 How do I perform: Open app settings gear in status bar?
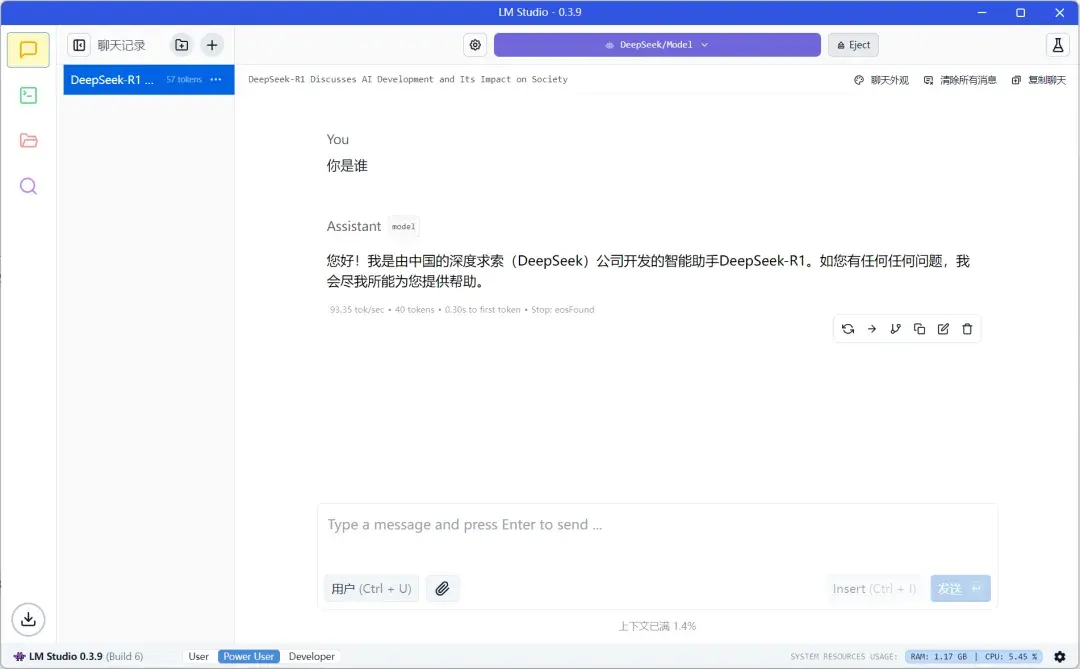coord(1060,657)
